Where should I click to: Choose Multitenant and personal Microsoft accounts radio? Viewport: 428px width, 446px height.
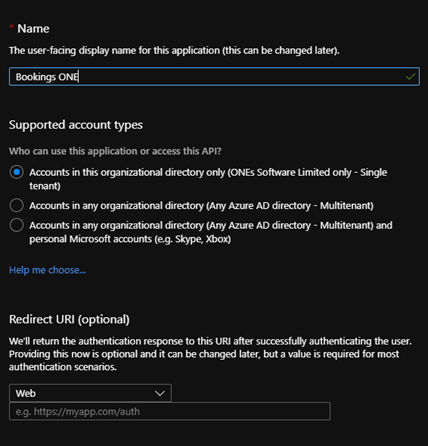click(16, 225)
